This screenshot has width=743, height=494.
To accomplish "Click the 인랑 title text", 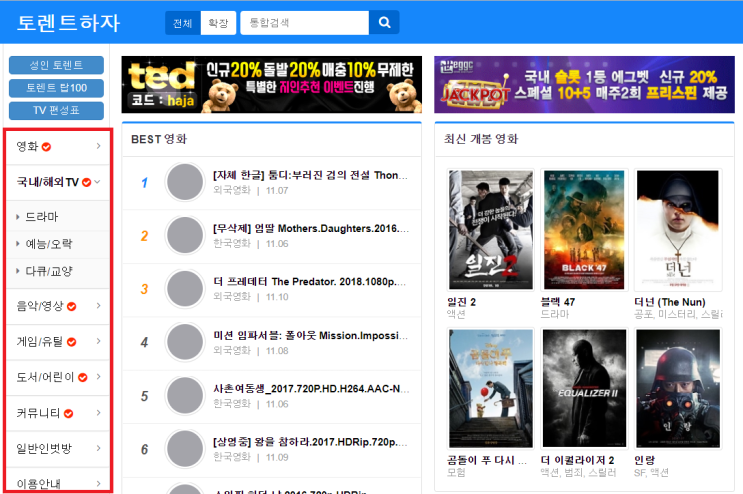I will tap(644, 460).
